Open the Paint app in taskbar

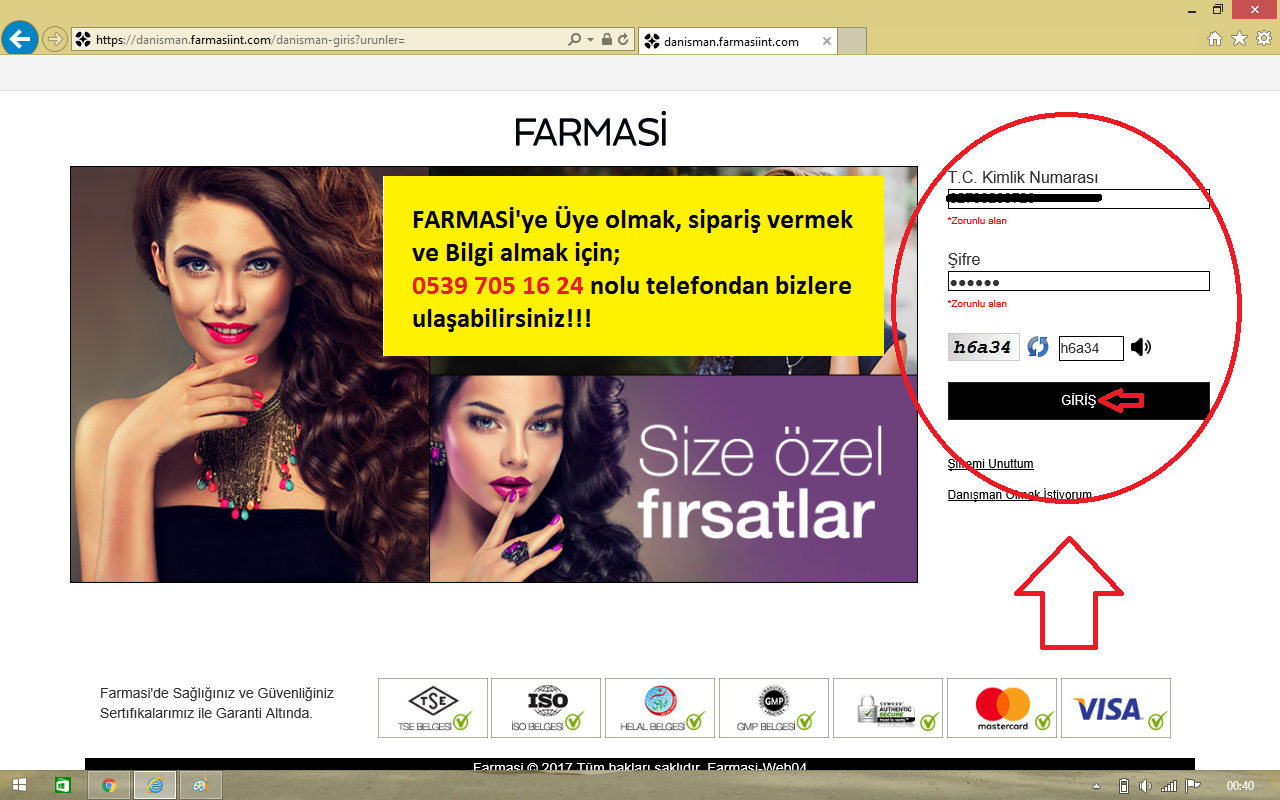point(201,786)
